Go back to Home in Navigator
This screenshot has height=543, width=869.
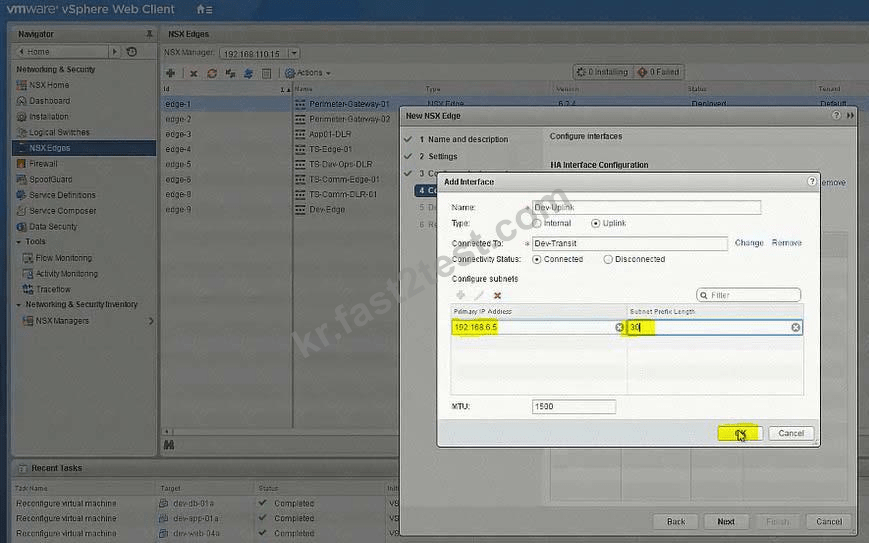pyautogui.click(x=61, y=52)
